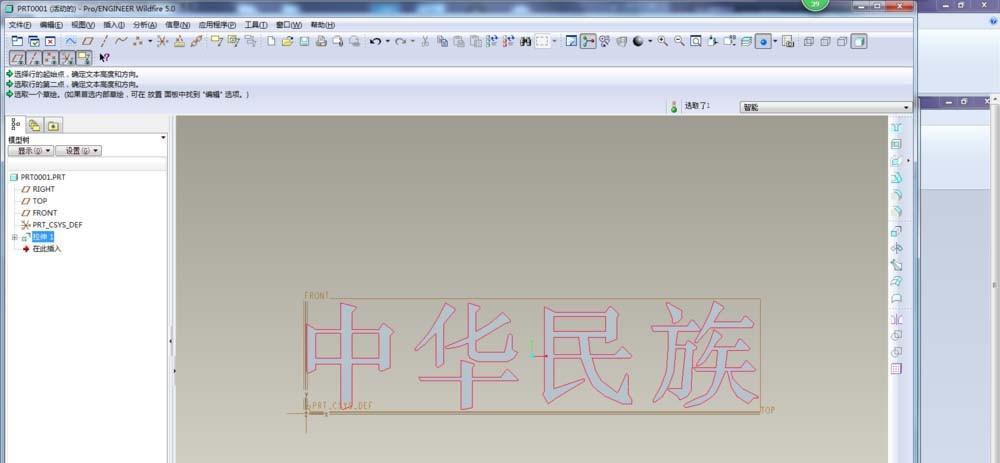This screenshot has height=463, width=1000.
Task: Print the model
Action: pos(321,41)
